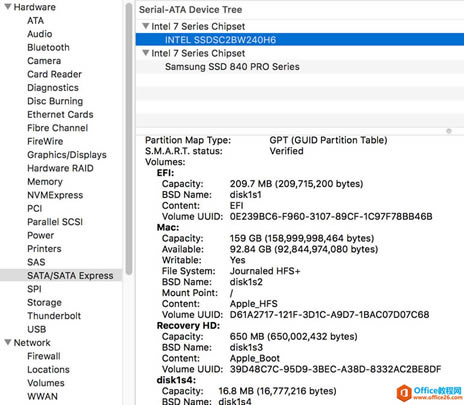Open Hardware RAID information
The height and width of the screenshot is (405, 464).
(x=60, y=168)
